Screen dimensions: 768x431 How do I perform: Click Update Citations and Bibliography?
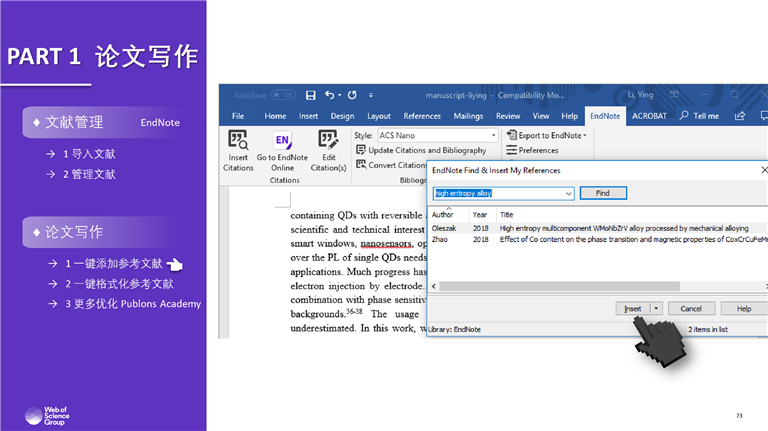pyautogui.click(x=421, y=150)
